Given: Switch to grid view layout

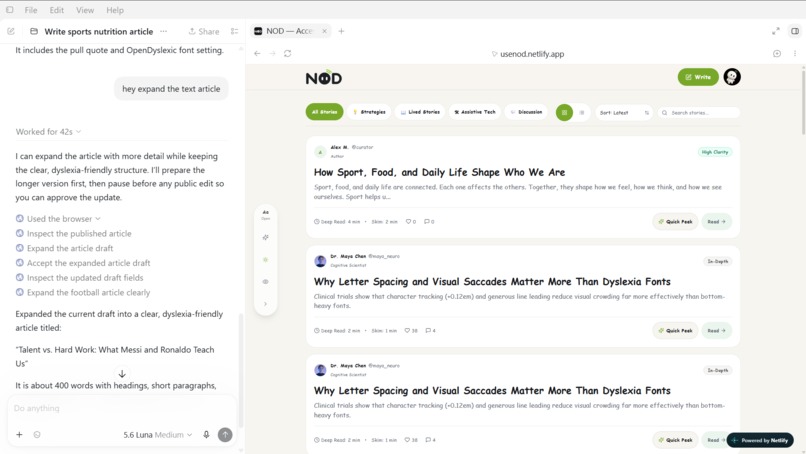Looking at the screenshot, I should point(564,112).
